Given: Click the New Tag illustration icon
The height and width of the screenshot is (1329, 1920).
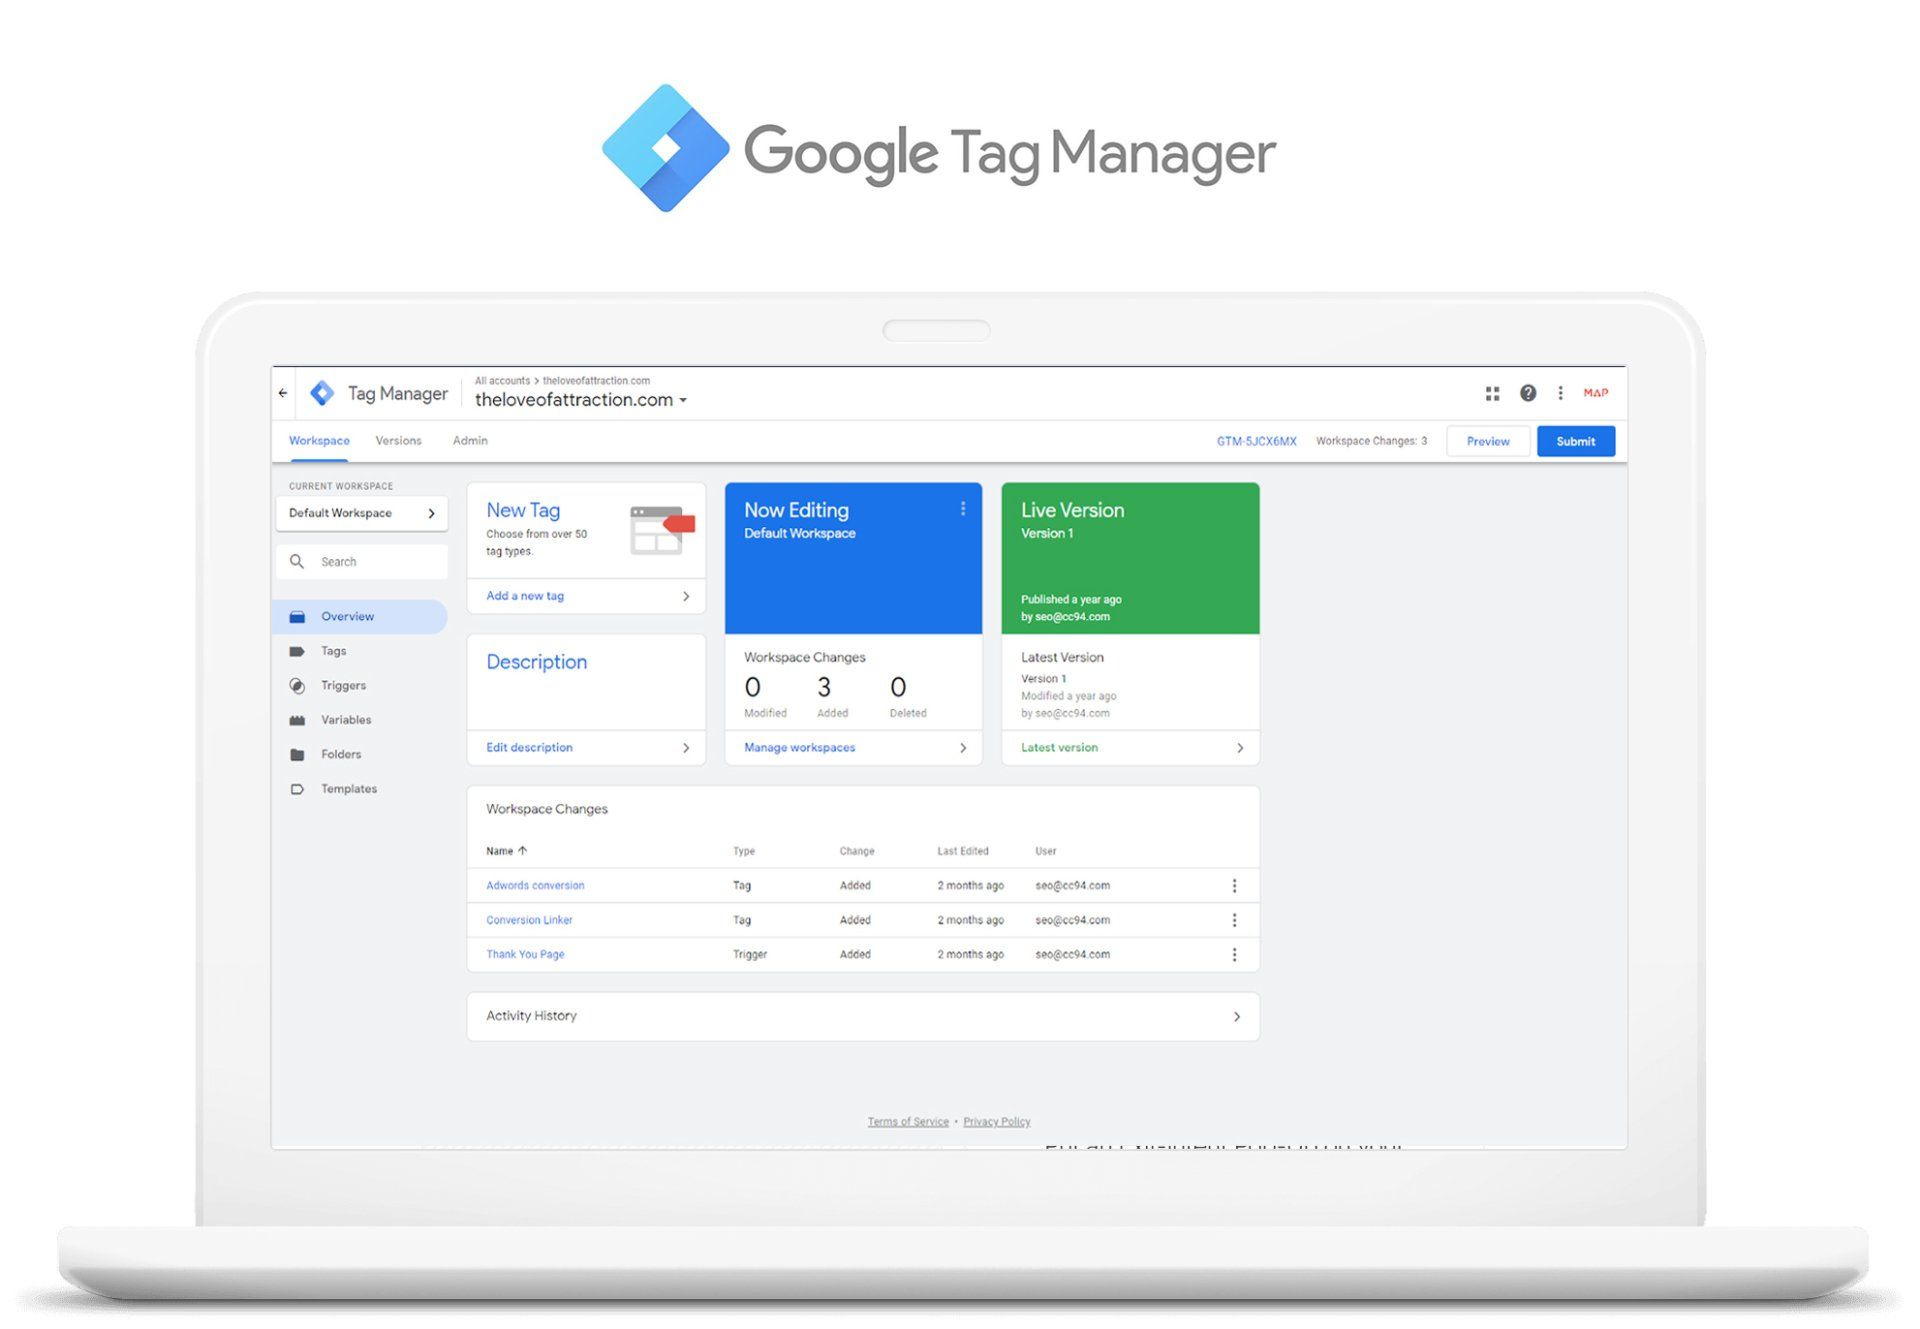Looking at the screenshot, I should coord(662,530).
